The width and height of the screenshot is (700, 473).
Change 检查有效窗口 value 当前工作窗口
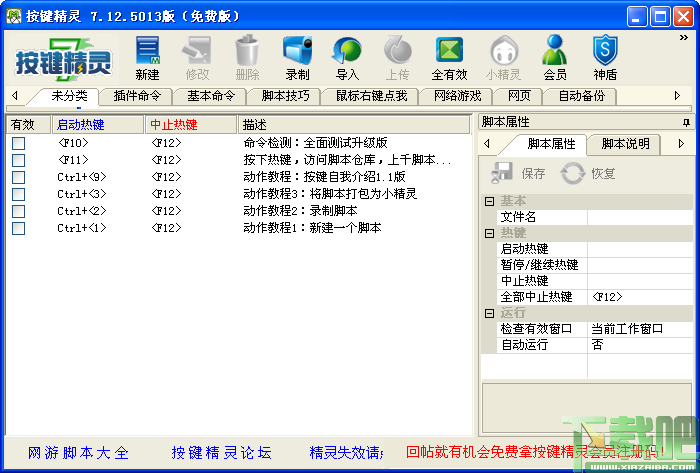[x=640, y=329]
